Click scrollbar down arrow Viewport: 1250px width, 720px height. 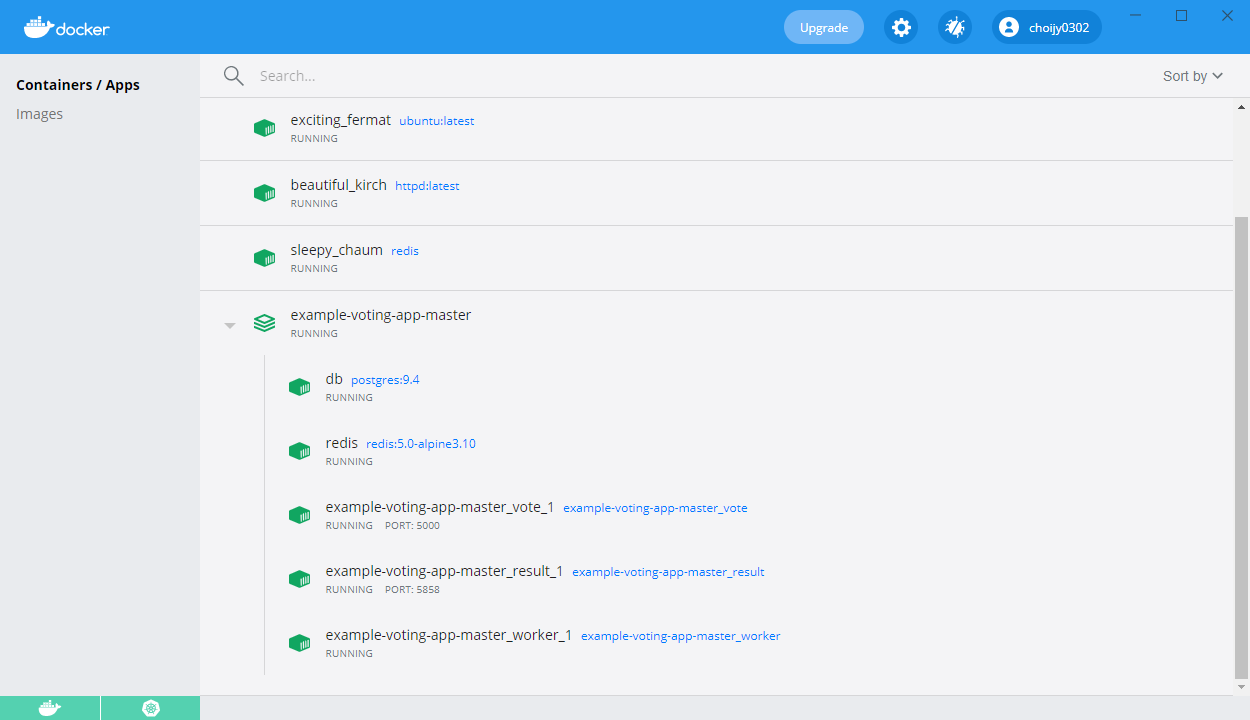1242,687
